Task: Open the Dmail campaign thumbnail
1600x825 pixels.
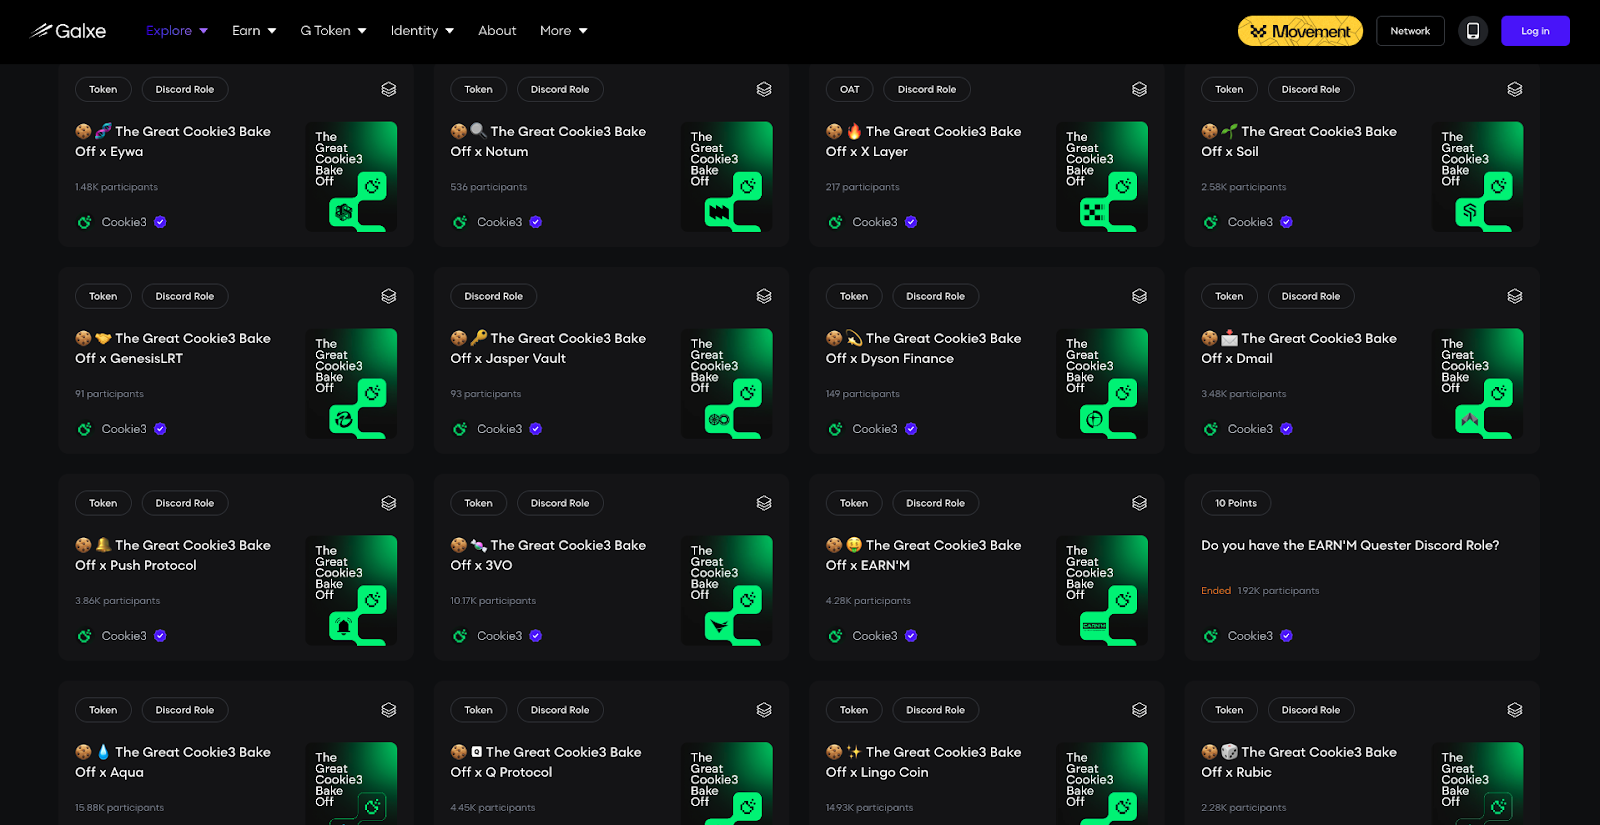Action: 1477,384
